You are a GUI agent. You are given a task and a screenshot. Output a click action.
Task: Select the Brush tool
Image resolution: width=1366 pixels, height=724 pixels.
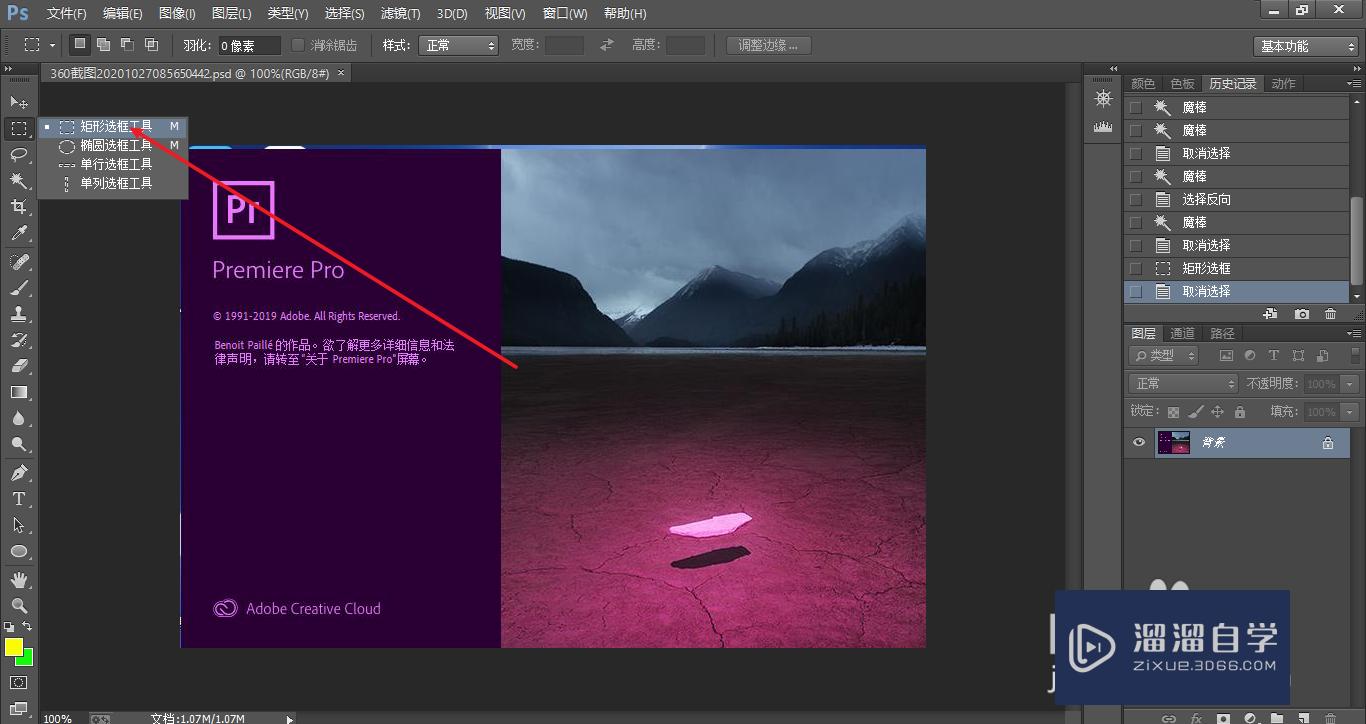click(x=19, y=288)
